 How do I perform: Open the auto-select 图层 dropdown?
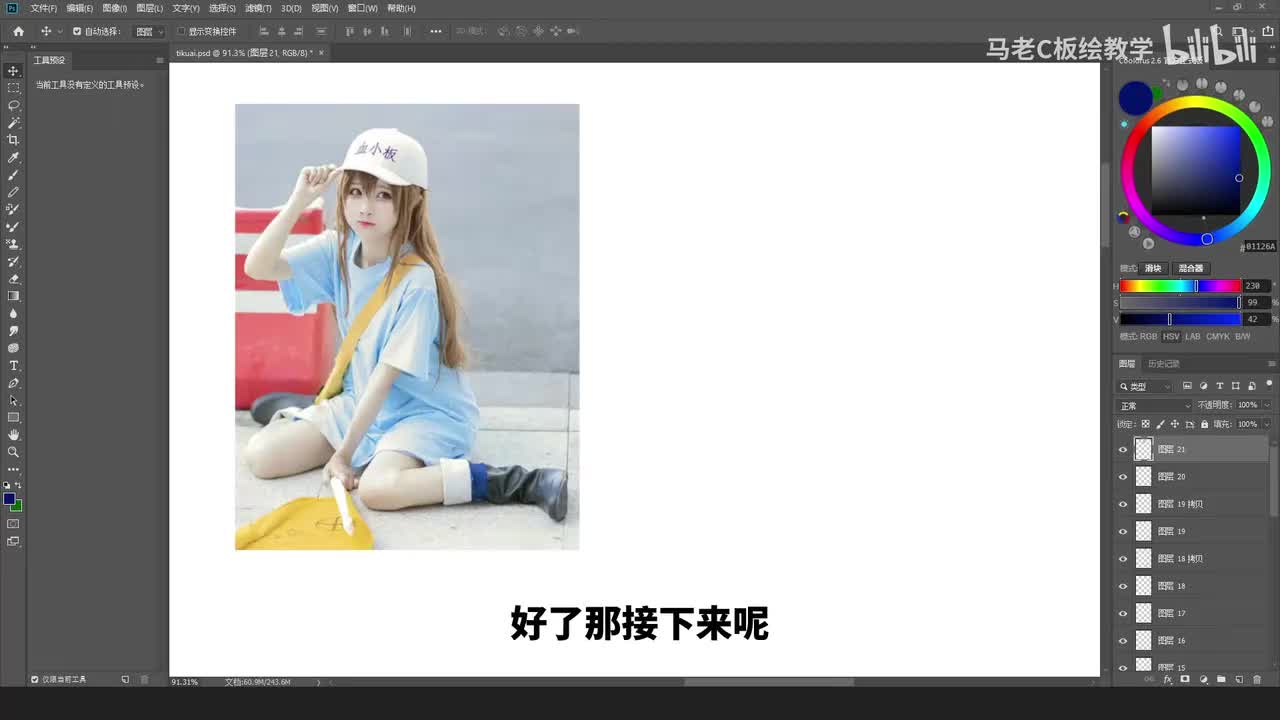click(x=149, y=31)
